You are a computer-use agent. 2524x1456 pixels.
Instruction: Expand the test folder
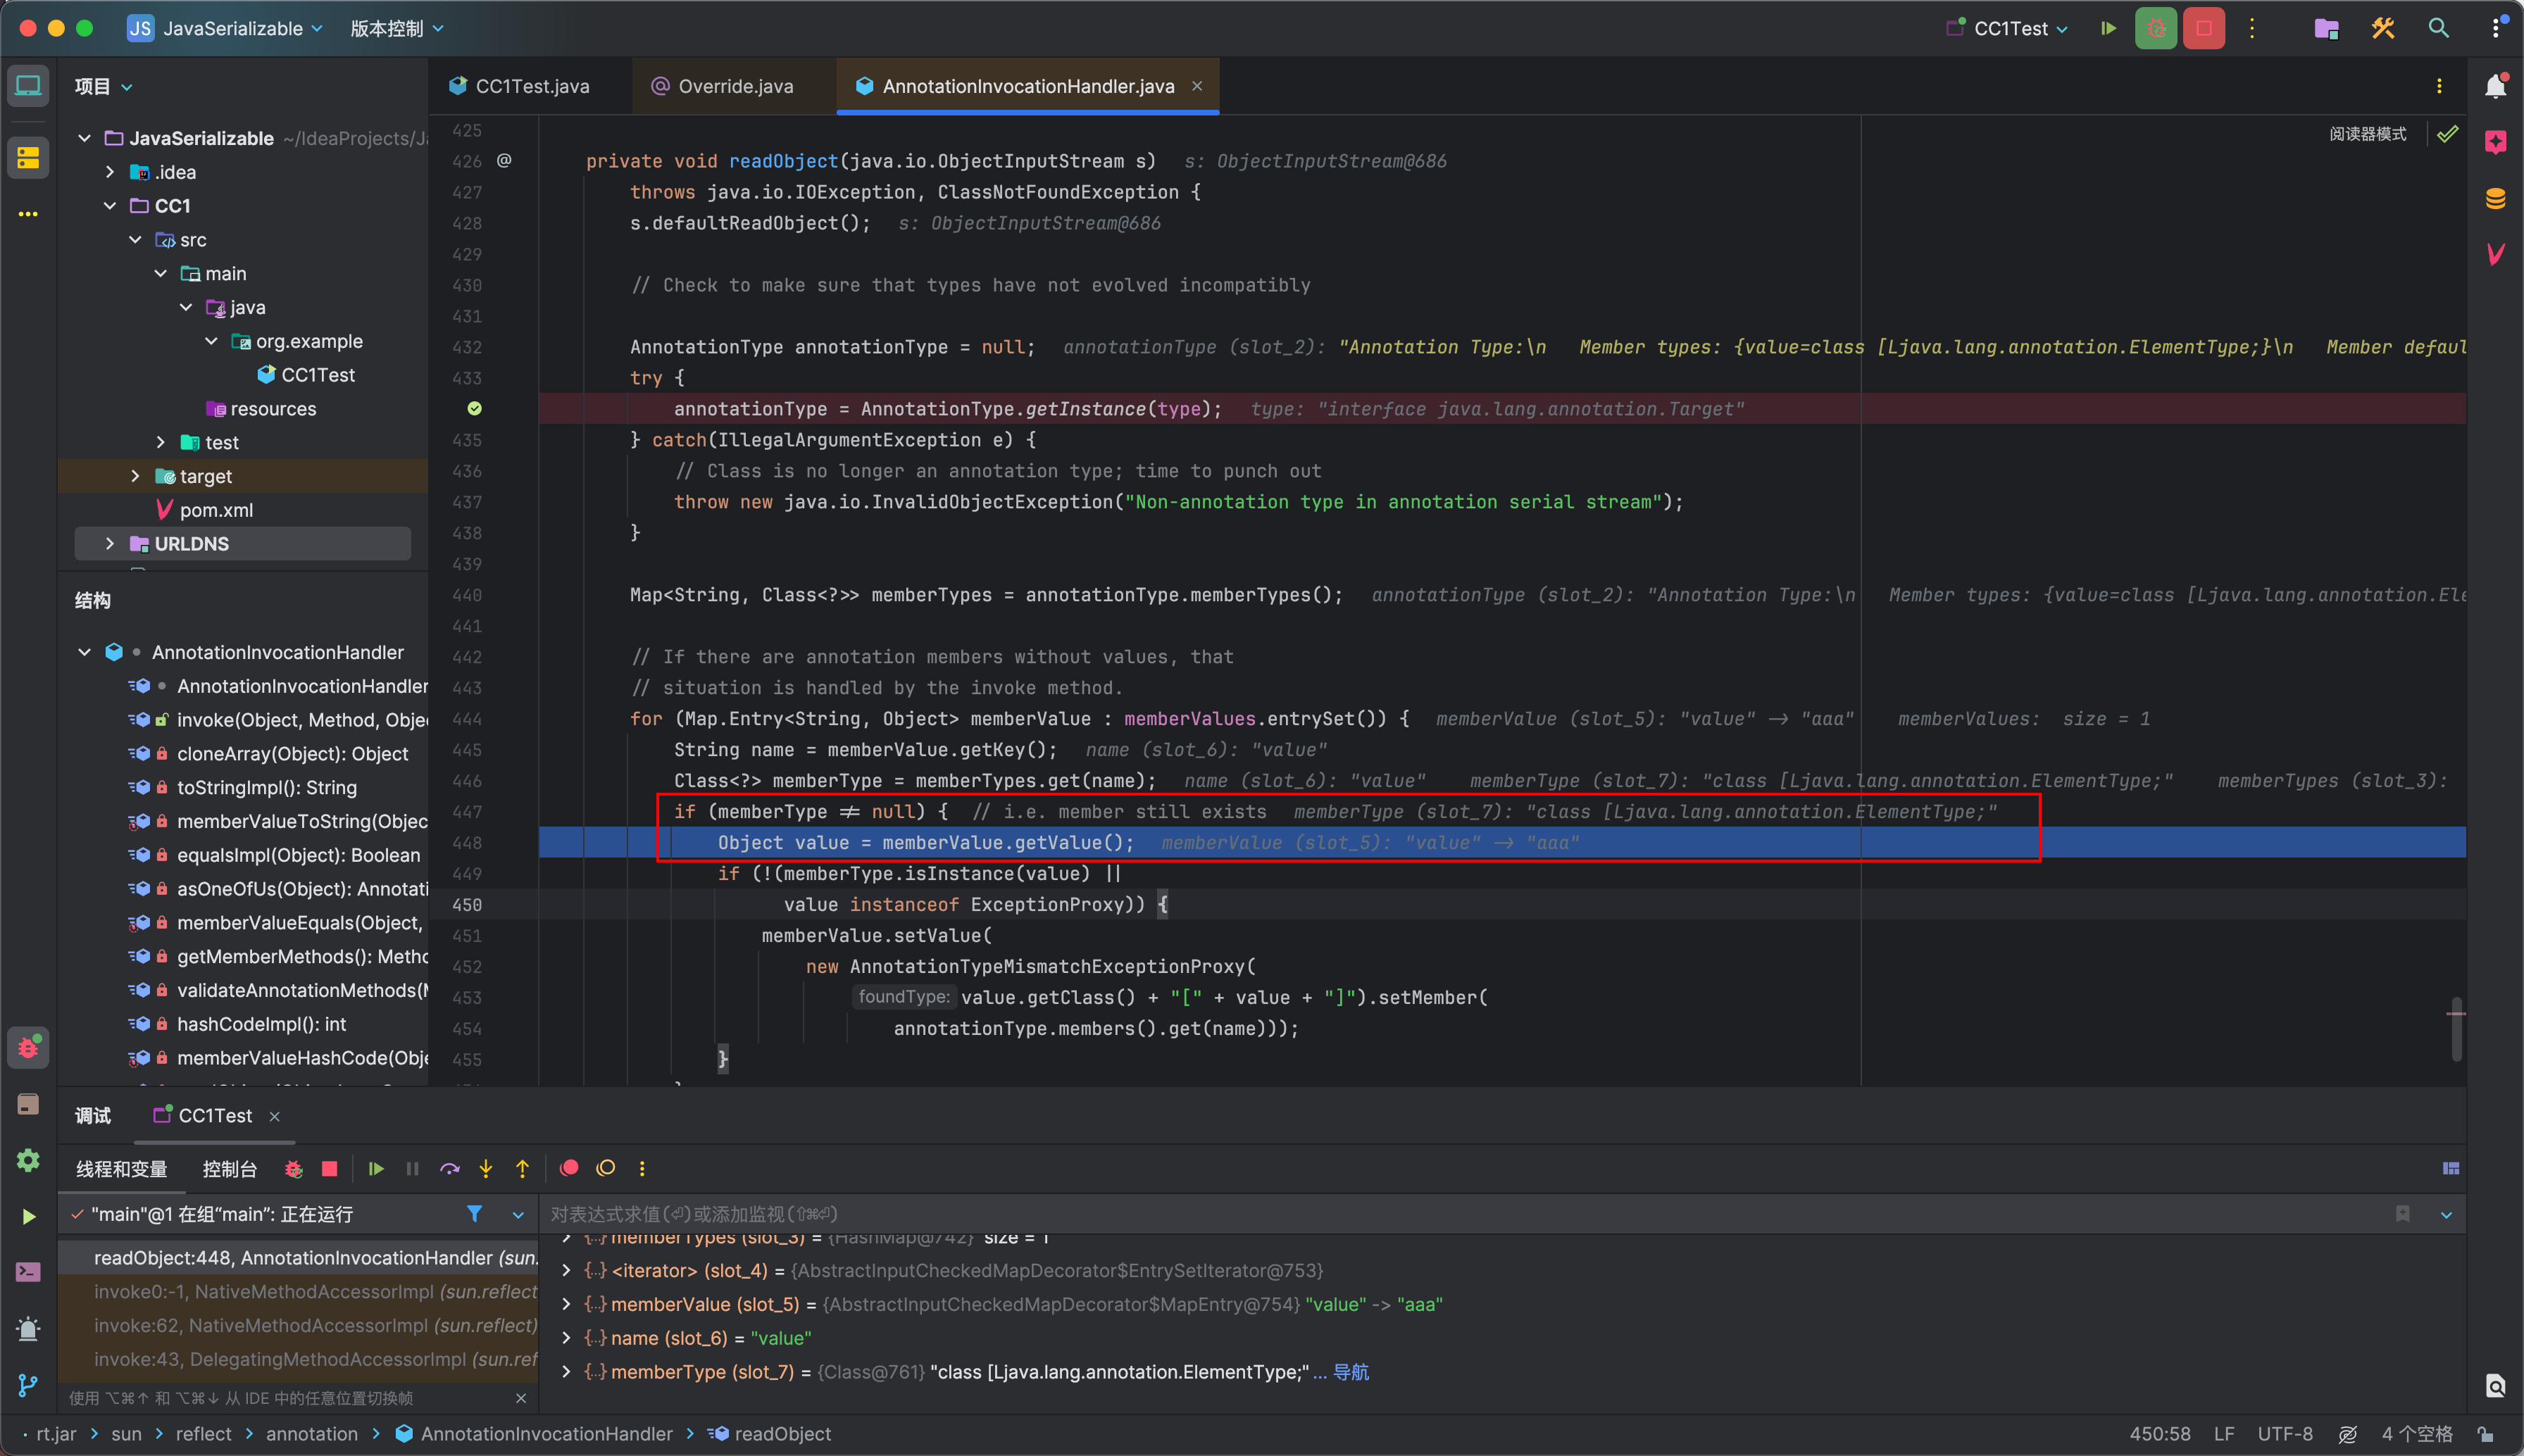point(161,442)
